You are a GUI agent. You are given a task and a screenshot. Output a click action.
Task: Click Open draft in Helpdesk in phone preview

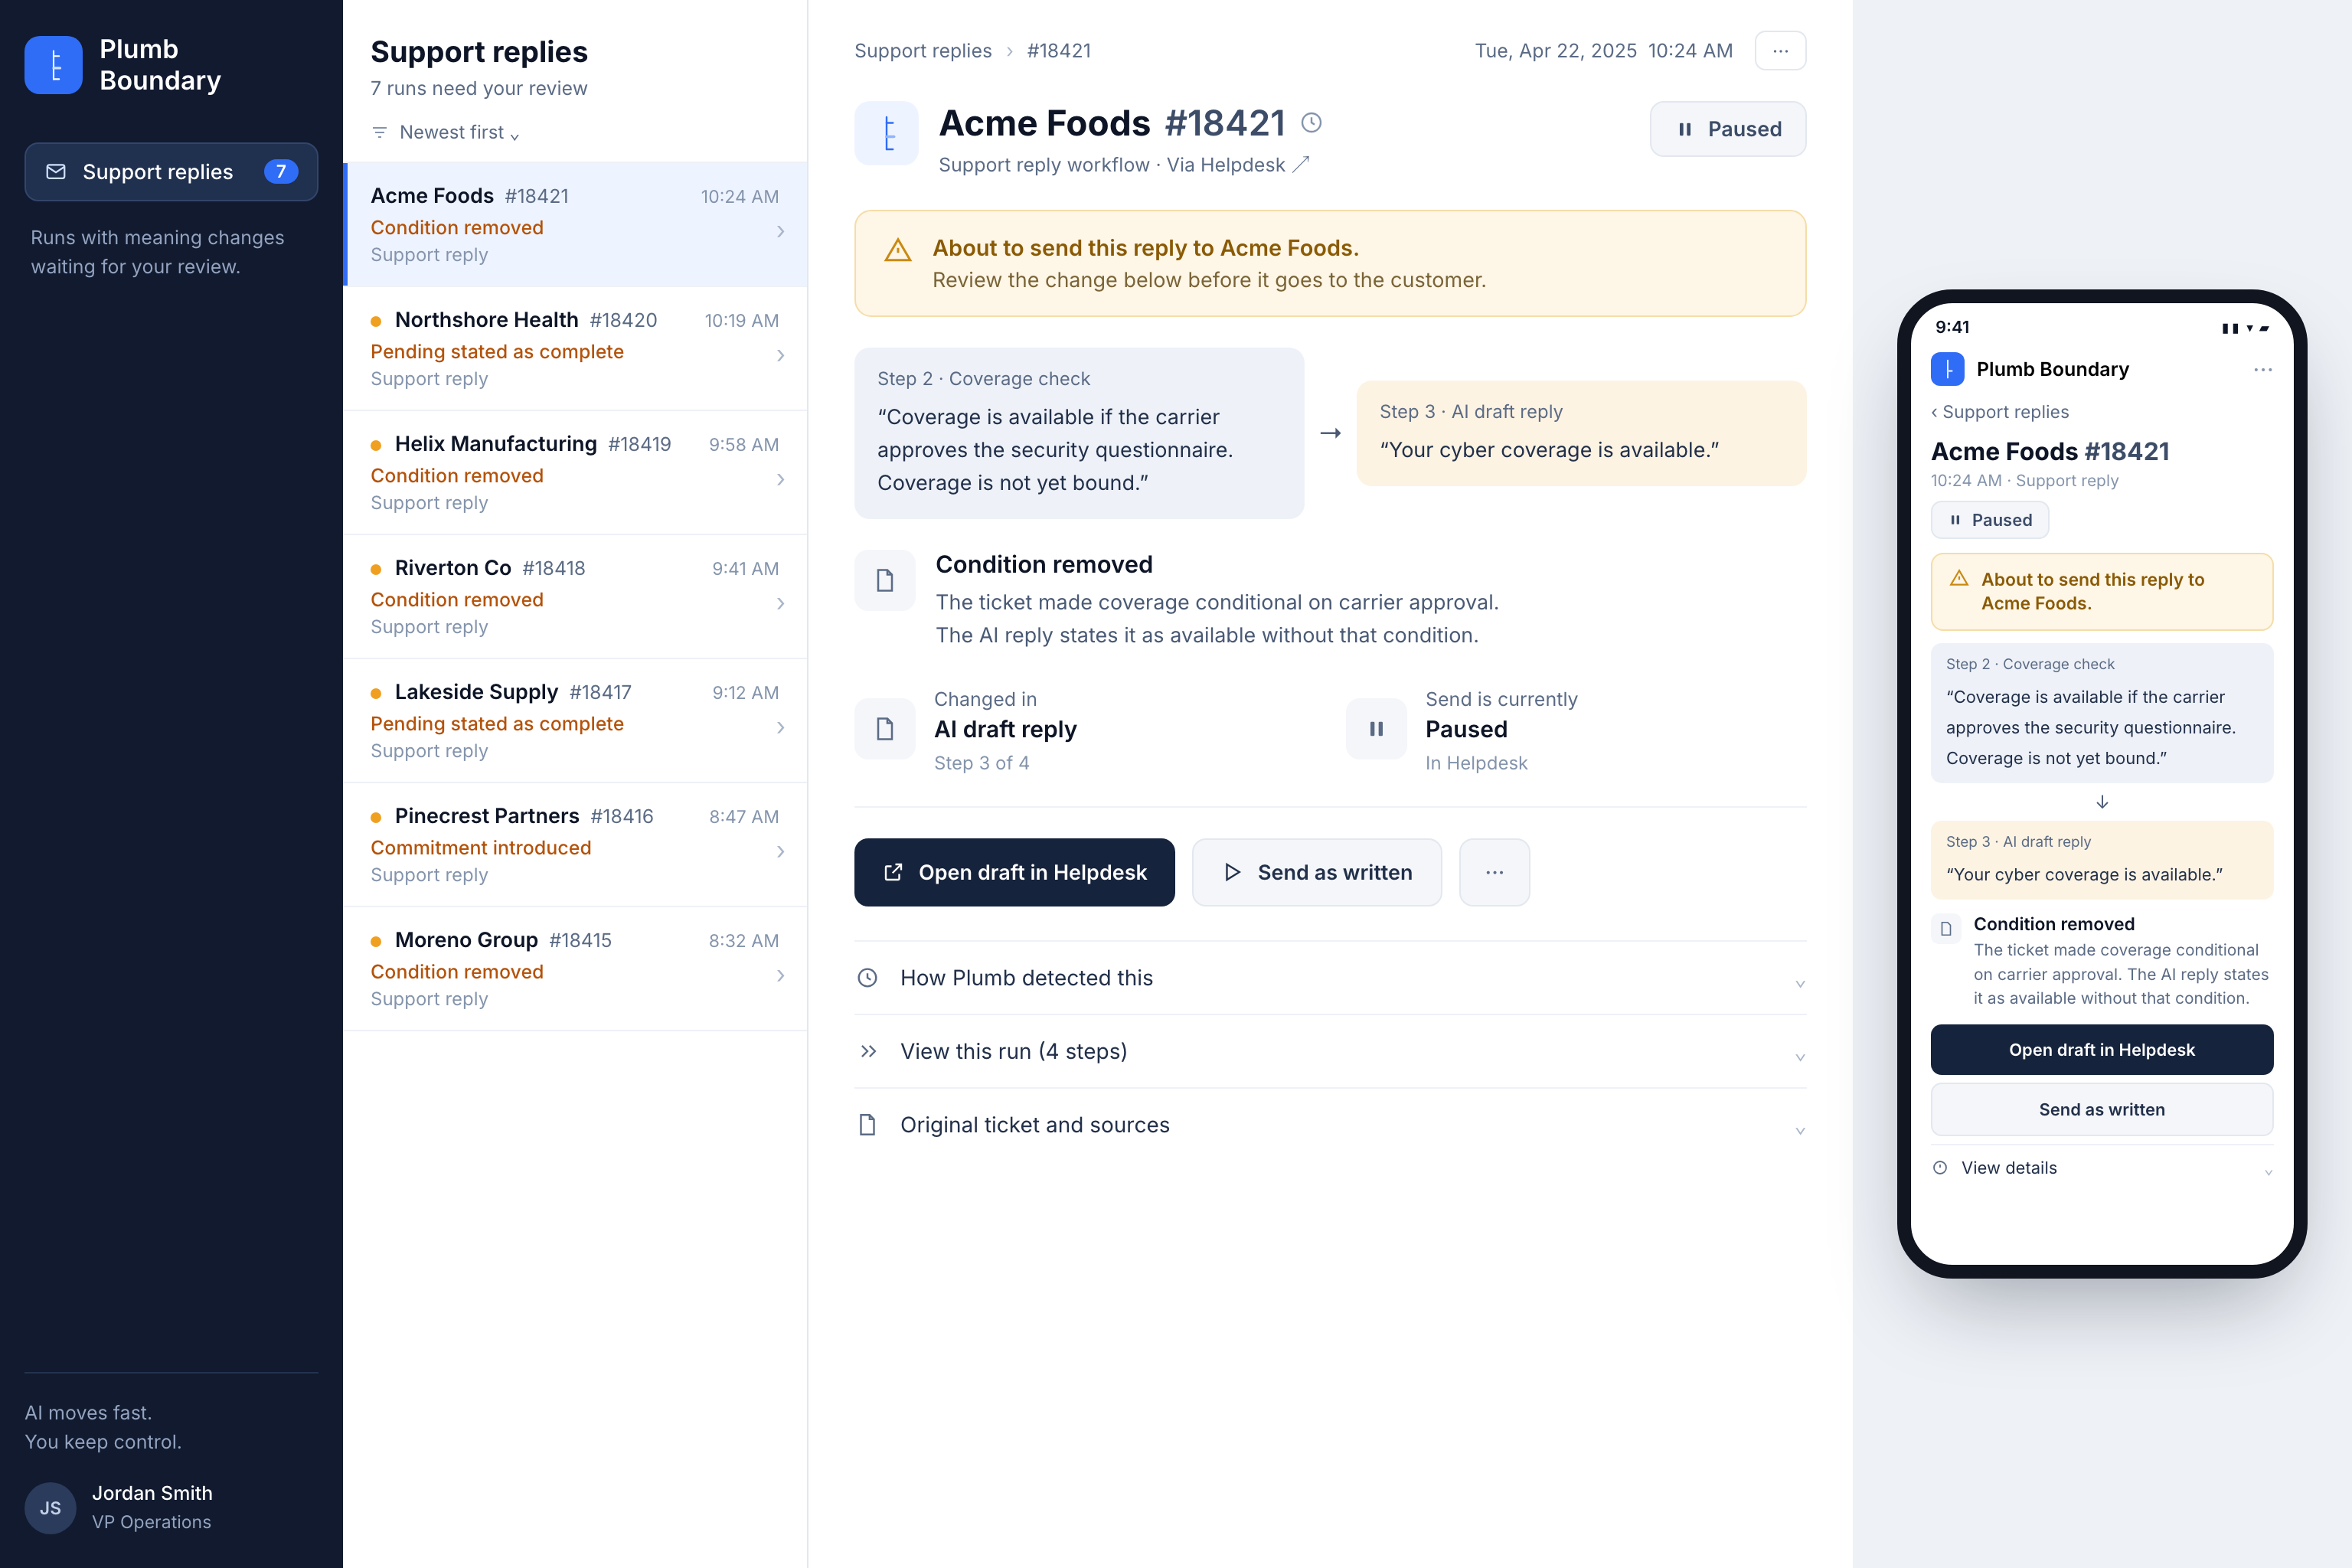[x=2102, y=1050]
